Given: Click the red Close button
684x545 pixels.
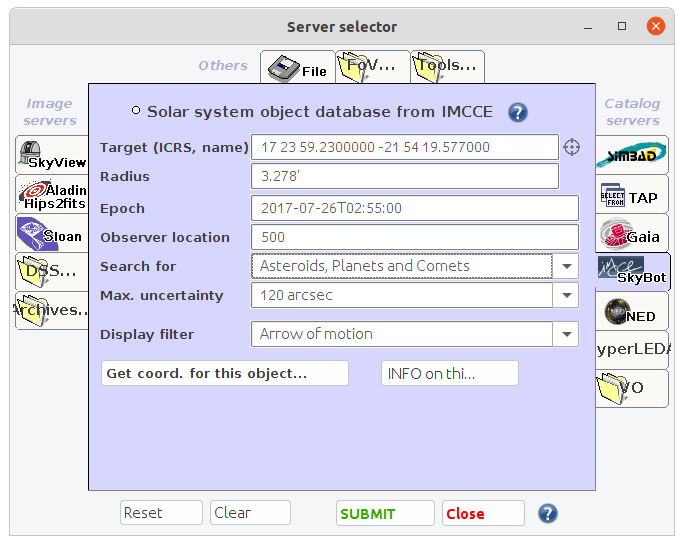Looking at the screenshot, I should tap(483, 514).
